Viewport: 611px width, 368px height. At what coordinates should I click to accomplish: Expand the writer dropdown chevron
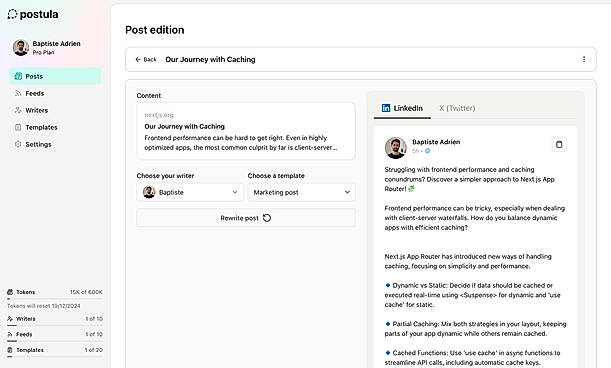(x=235, y=192)
